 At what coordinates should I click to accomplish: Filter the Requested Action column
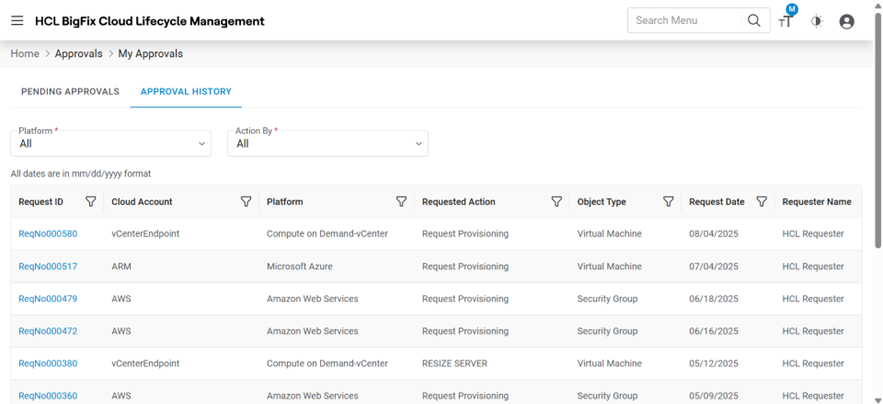(x=557, y=202)
